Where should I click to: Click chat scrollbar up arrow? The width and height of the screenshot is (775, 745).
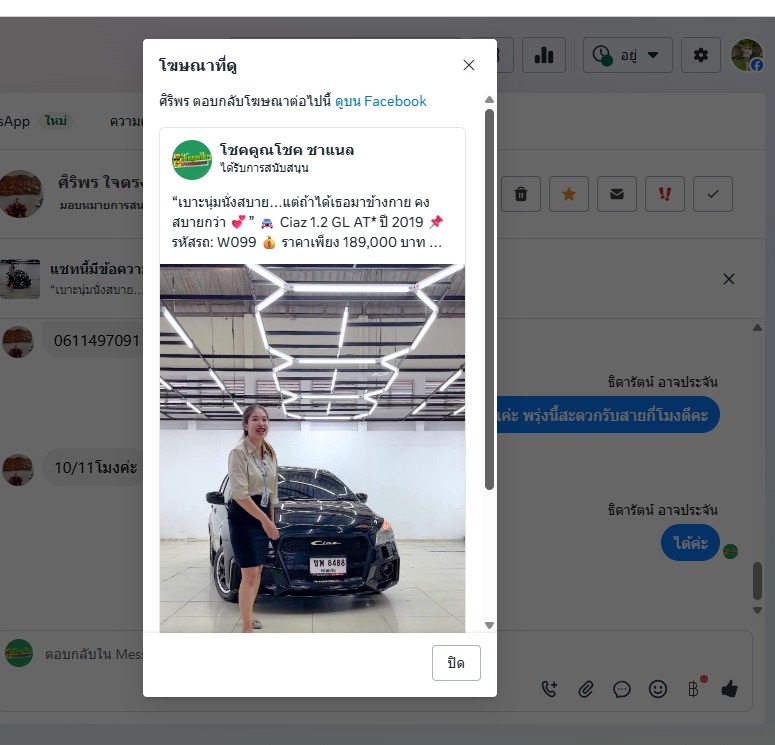[x=757, y=327]
